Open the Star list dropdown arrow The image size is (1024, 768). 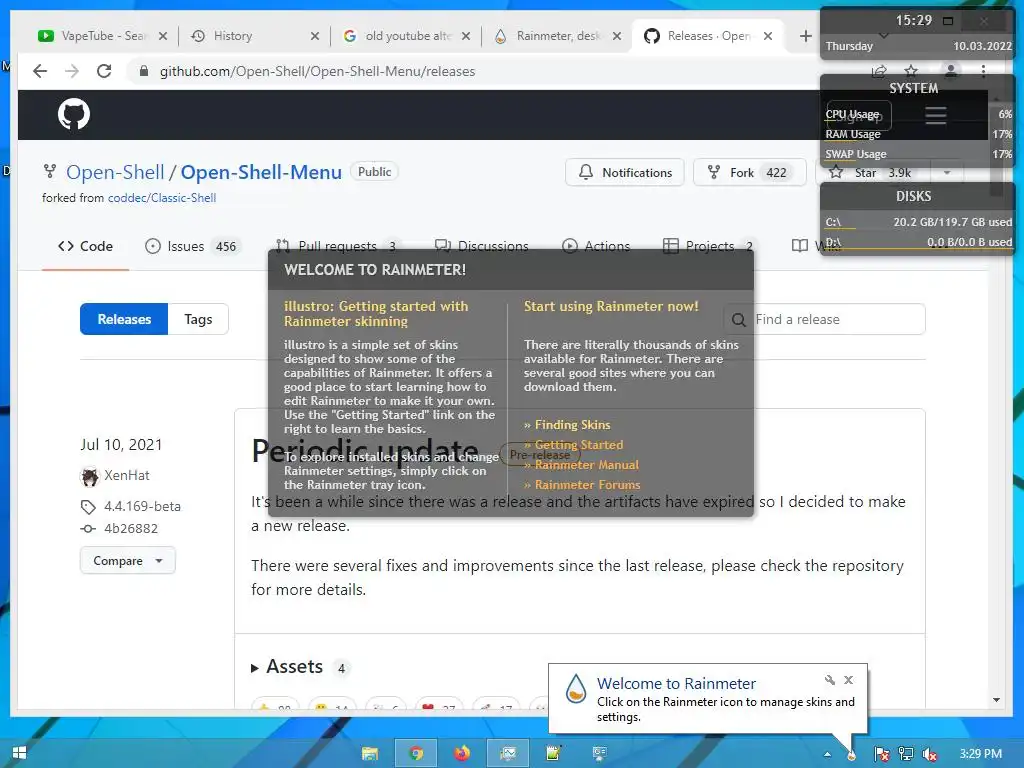click(x=947, y=173)
